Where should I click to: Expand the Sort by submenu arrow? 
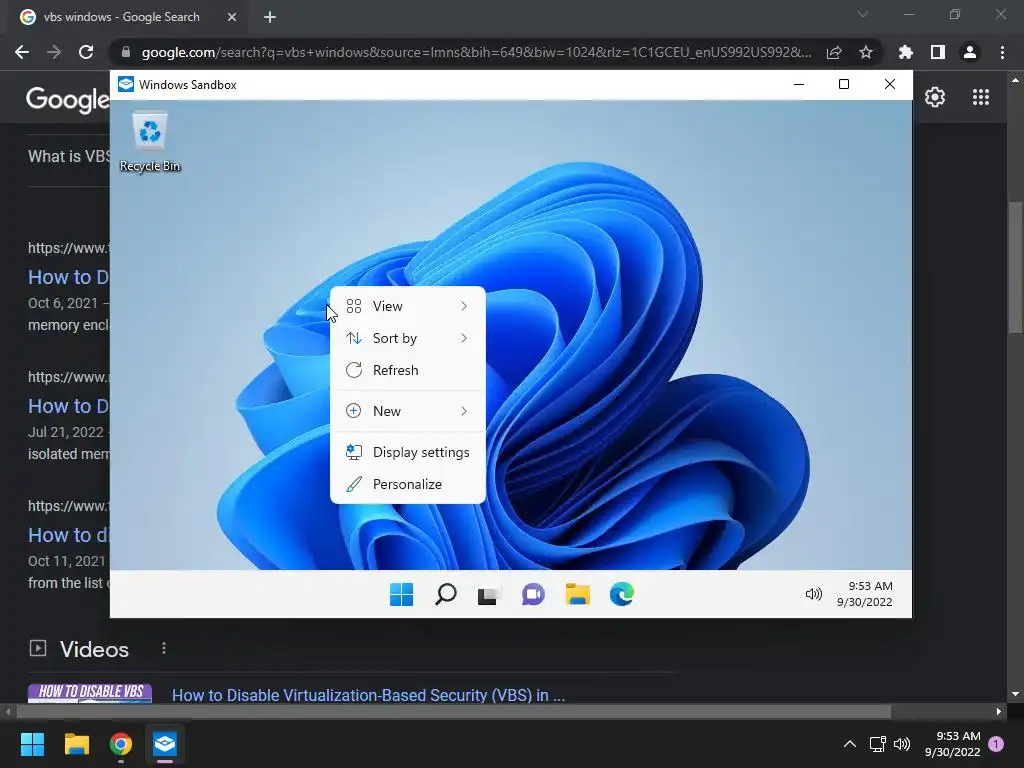coord(464,338)
